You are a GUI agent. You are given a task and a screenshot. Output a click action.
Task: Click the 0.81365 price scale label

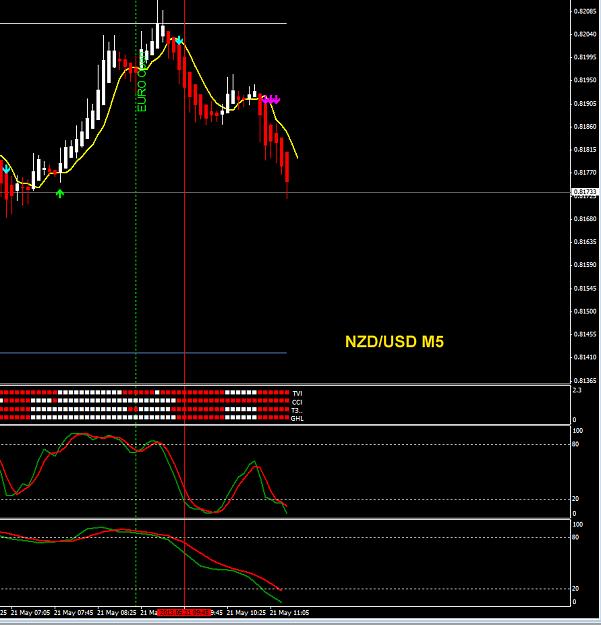pos(585,381)
